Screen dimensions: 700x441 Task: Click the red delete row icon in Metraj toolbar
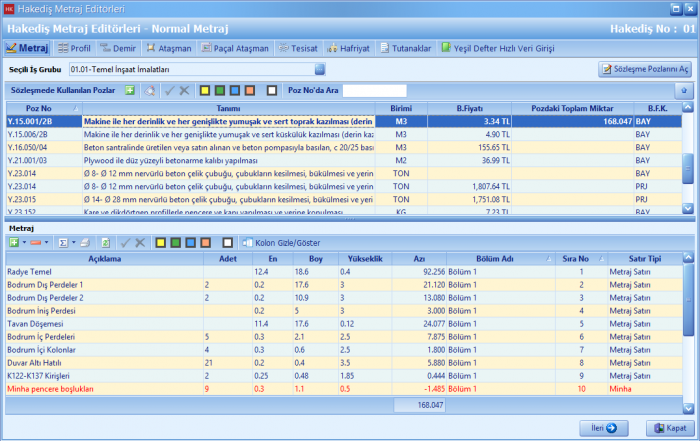click(x=35, y=242)
